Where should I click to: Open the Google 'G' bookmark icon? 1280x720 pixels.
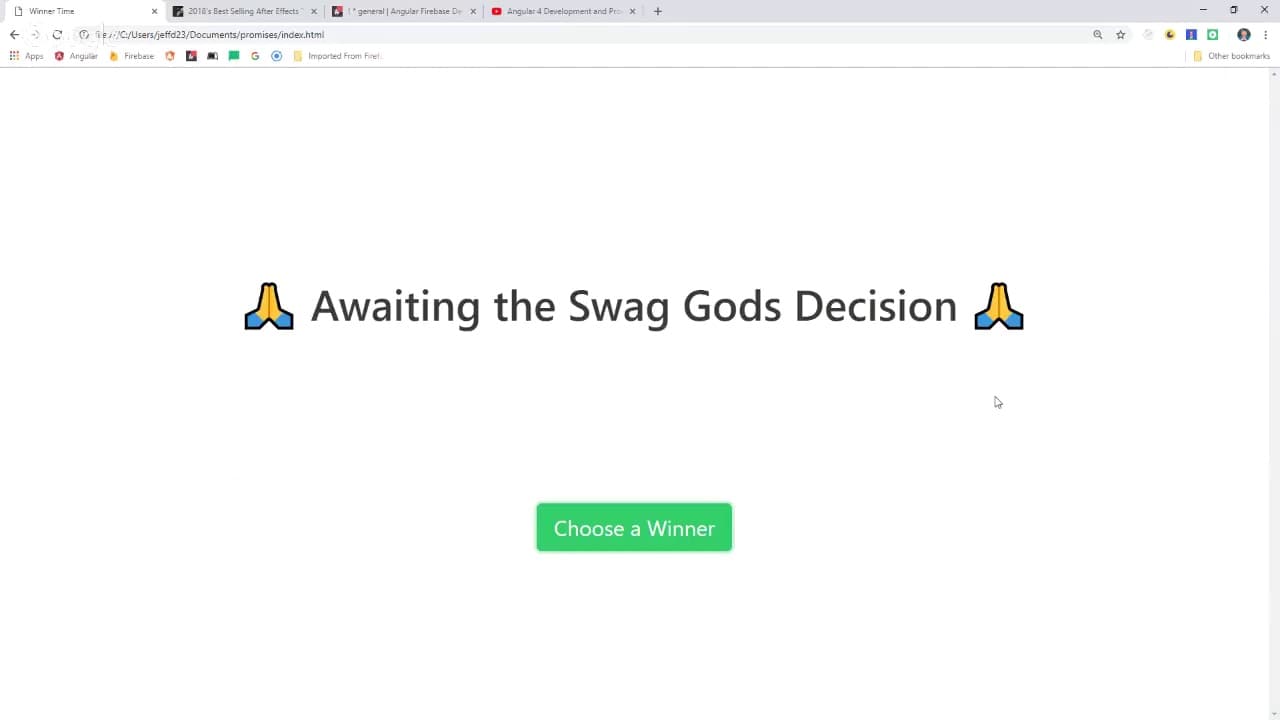point(255,56)
